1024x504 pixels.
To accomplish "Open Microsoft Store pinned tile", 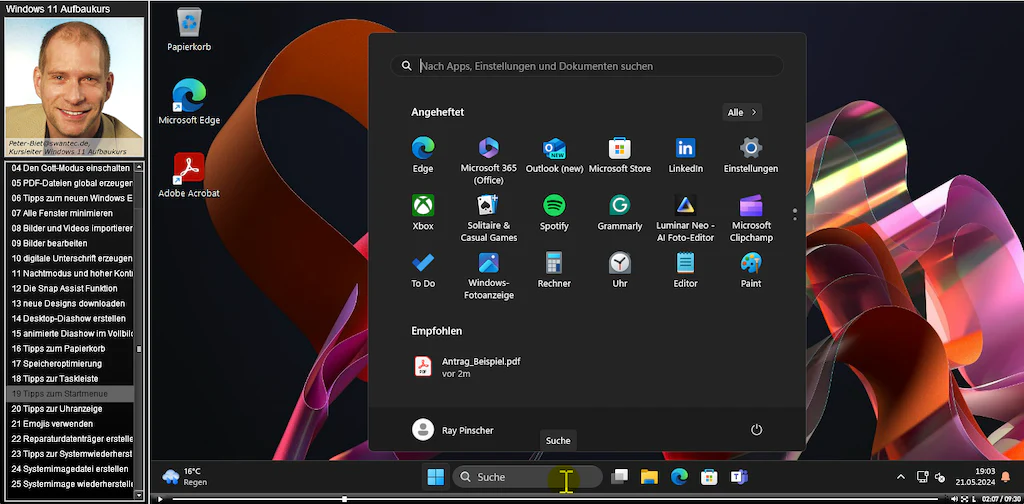I will [x=620, y=155].
